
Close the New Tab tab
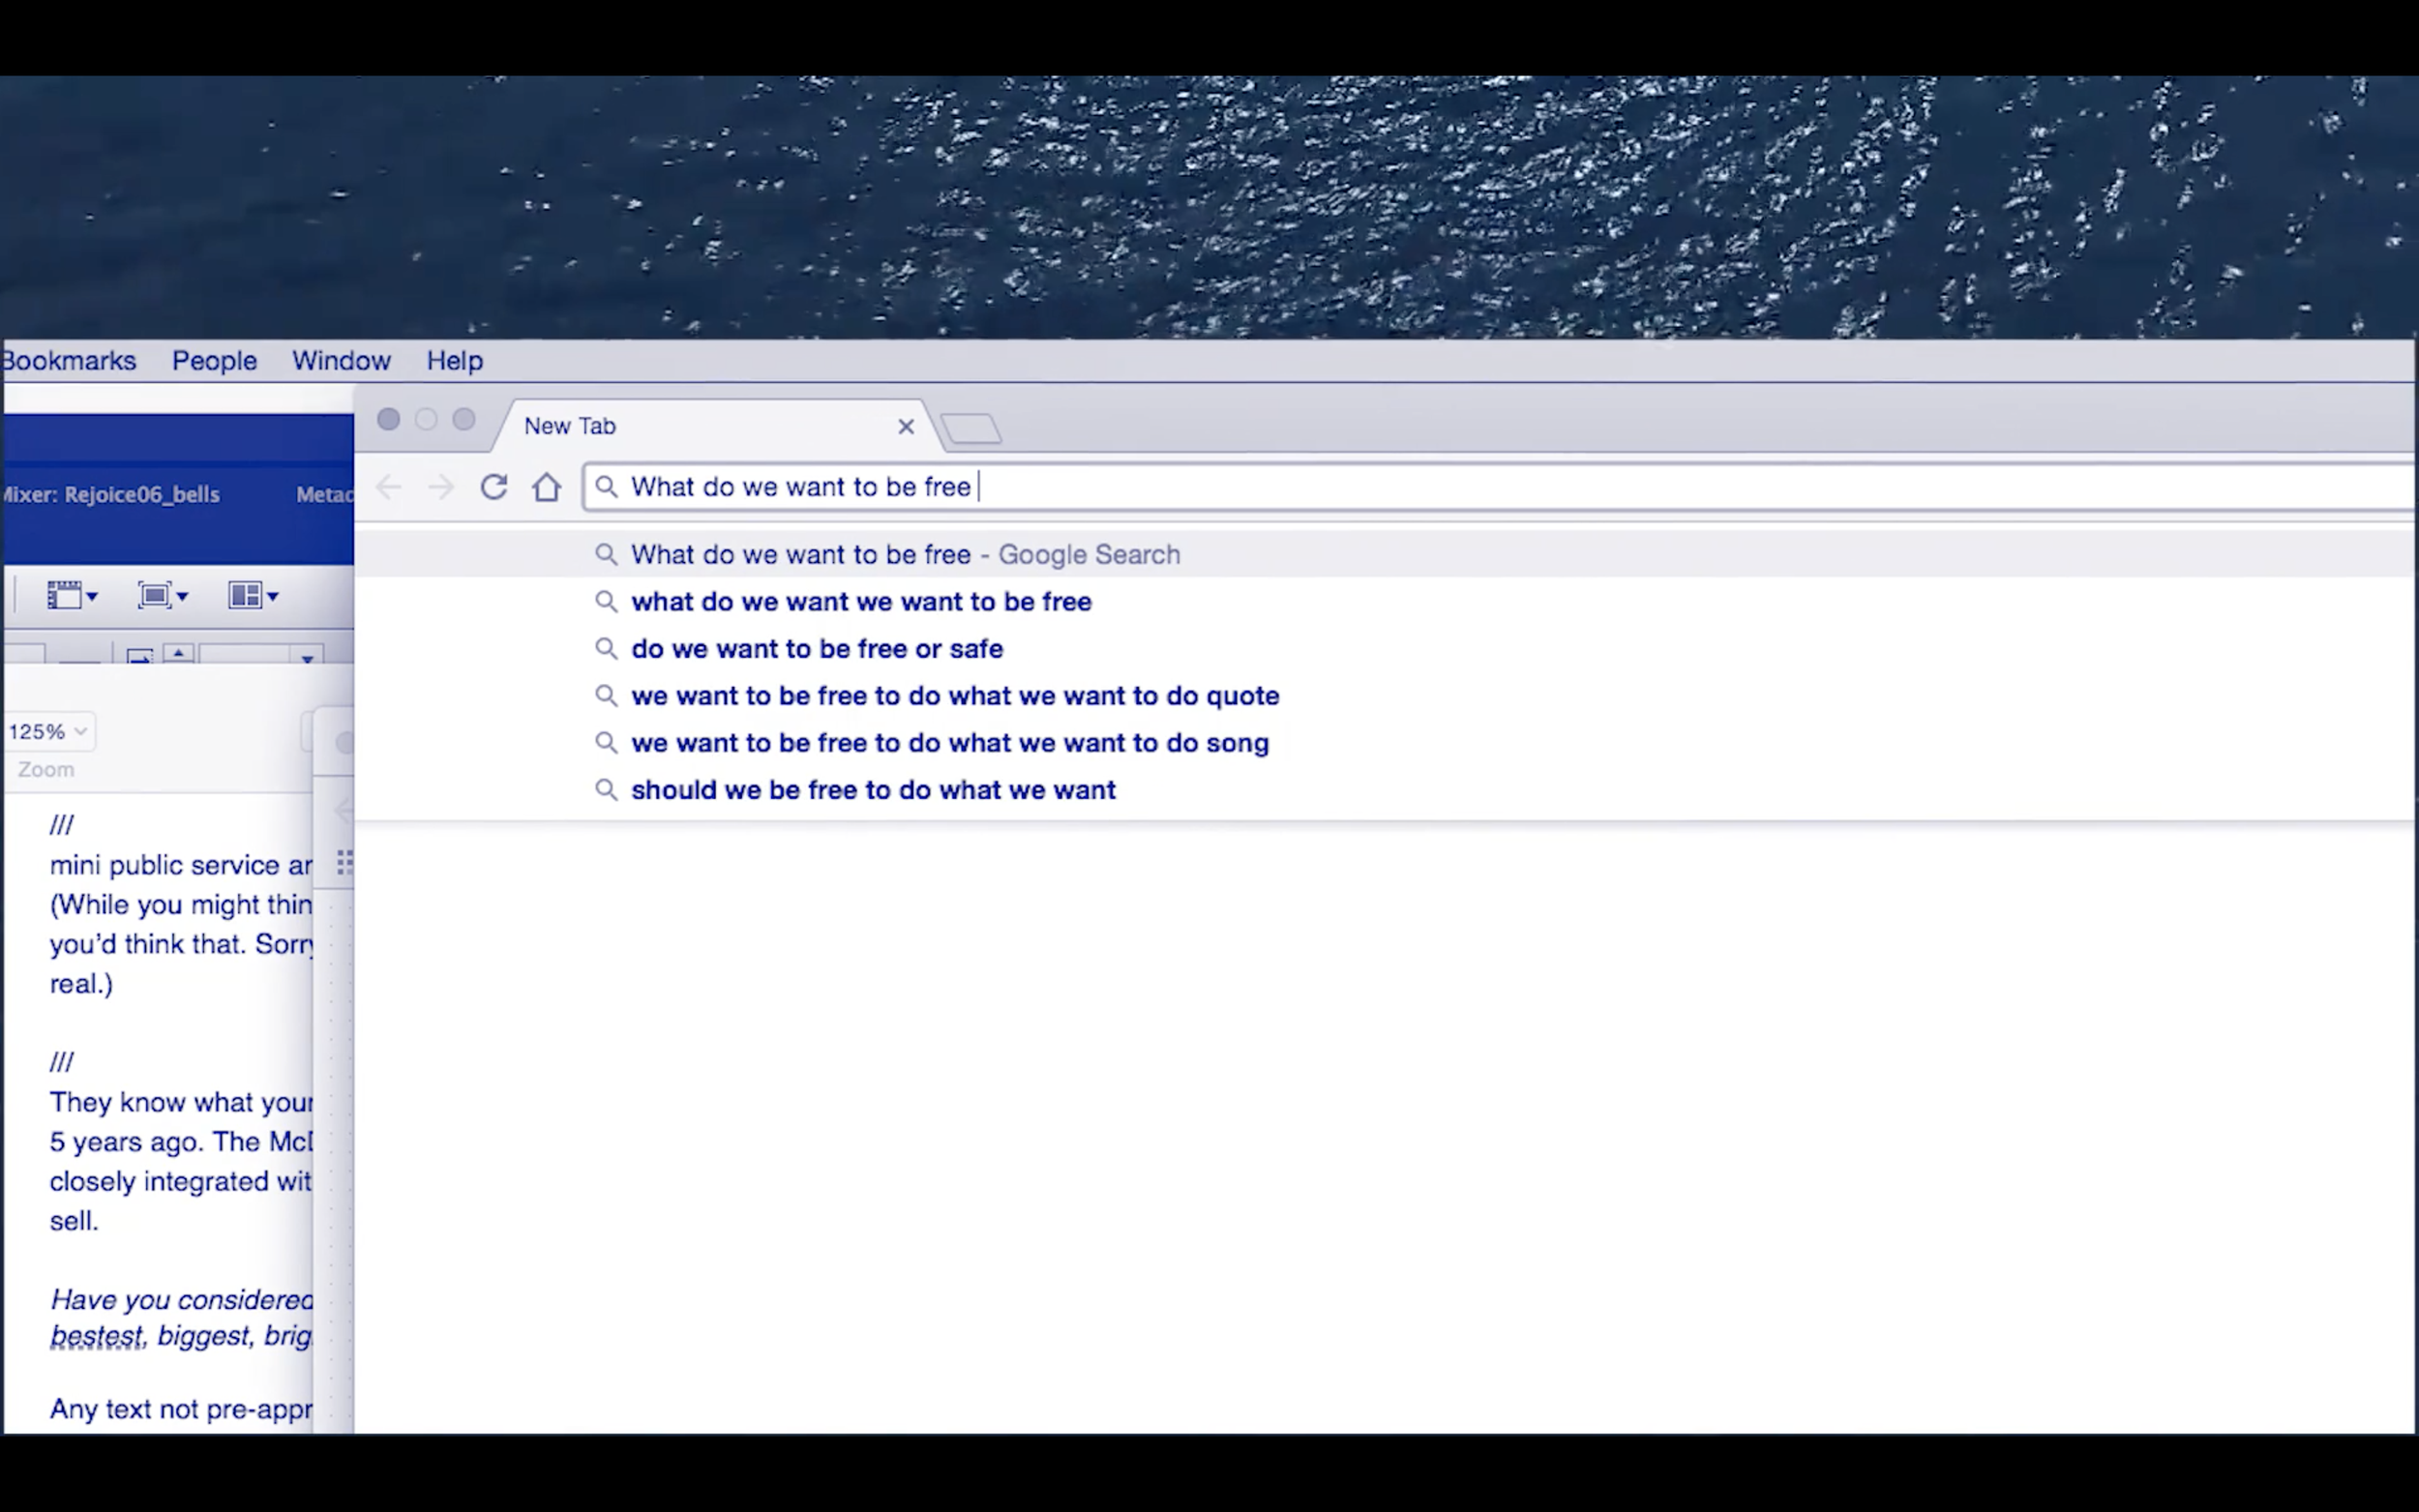tap(905, 426)
